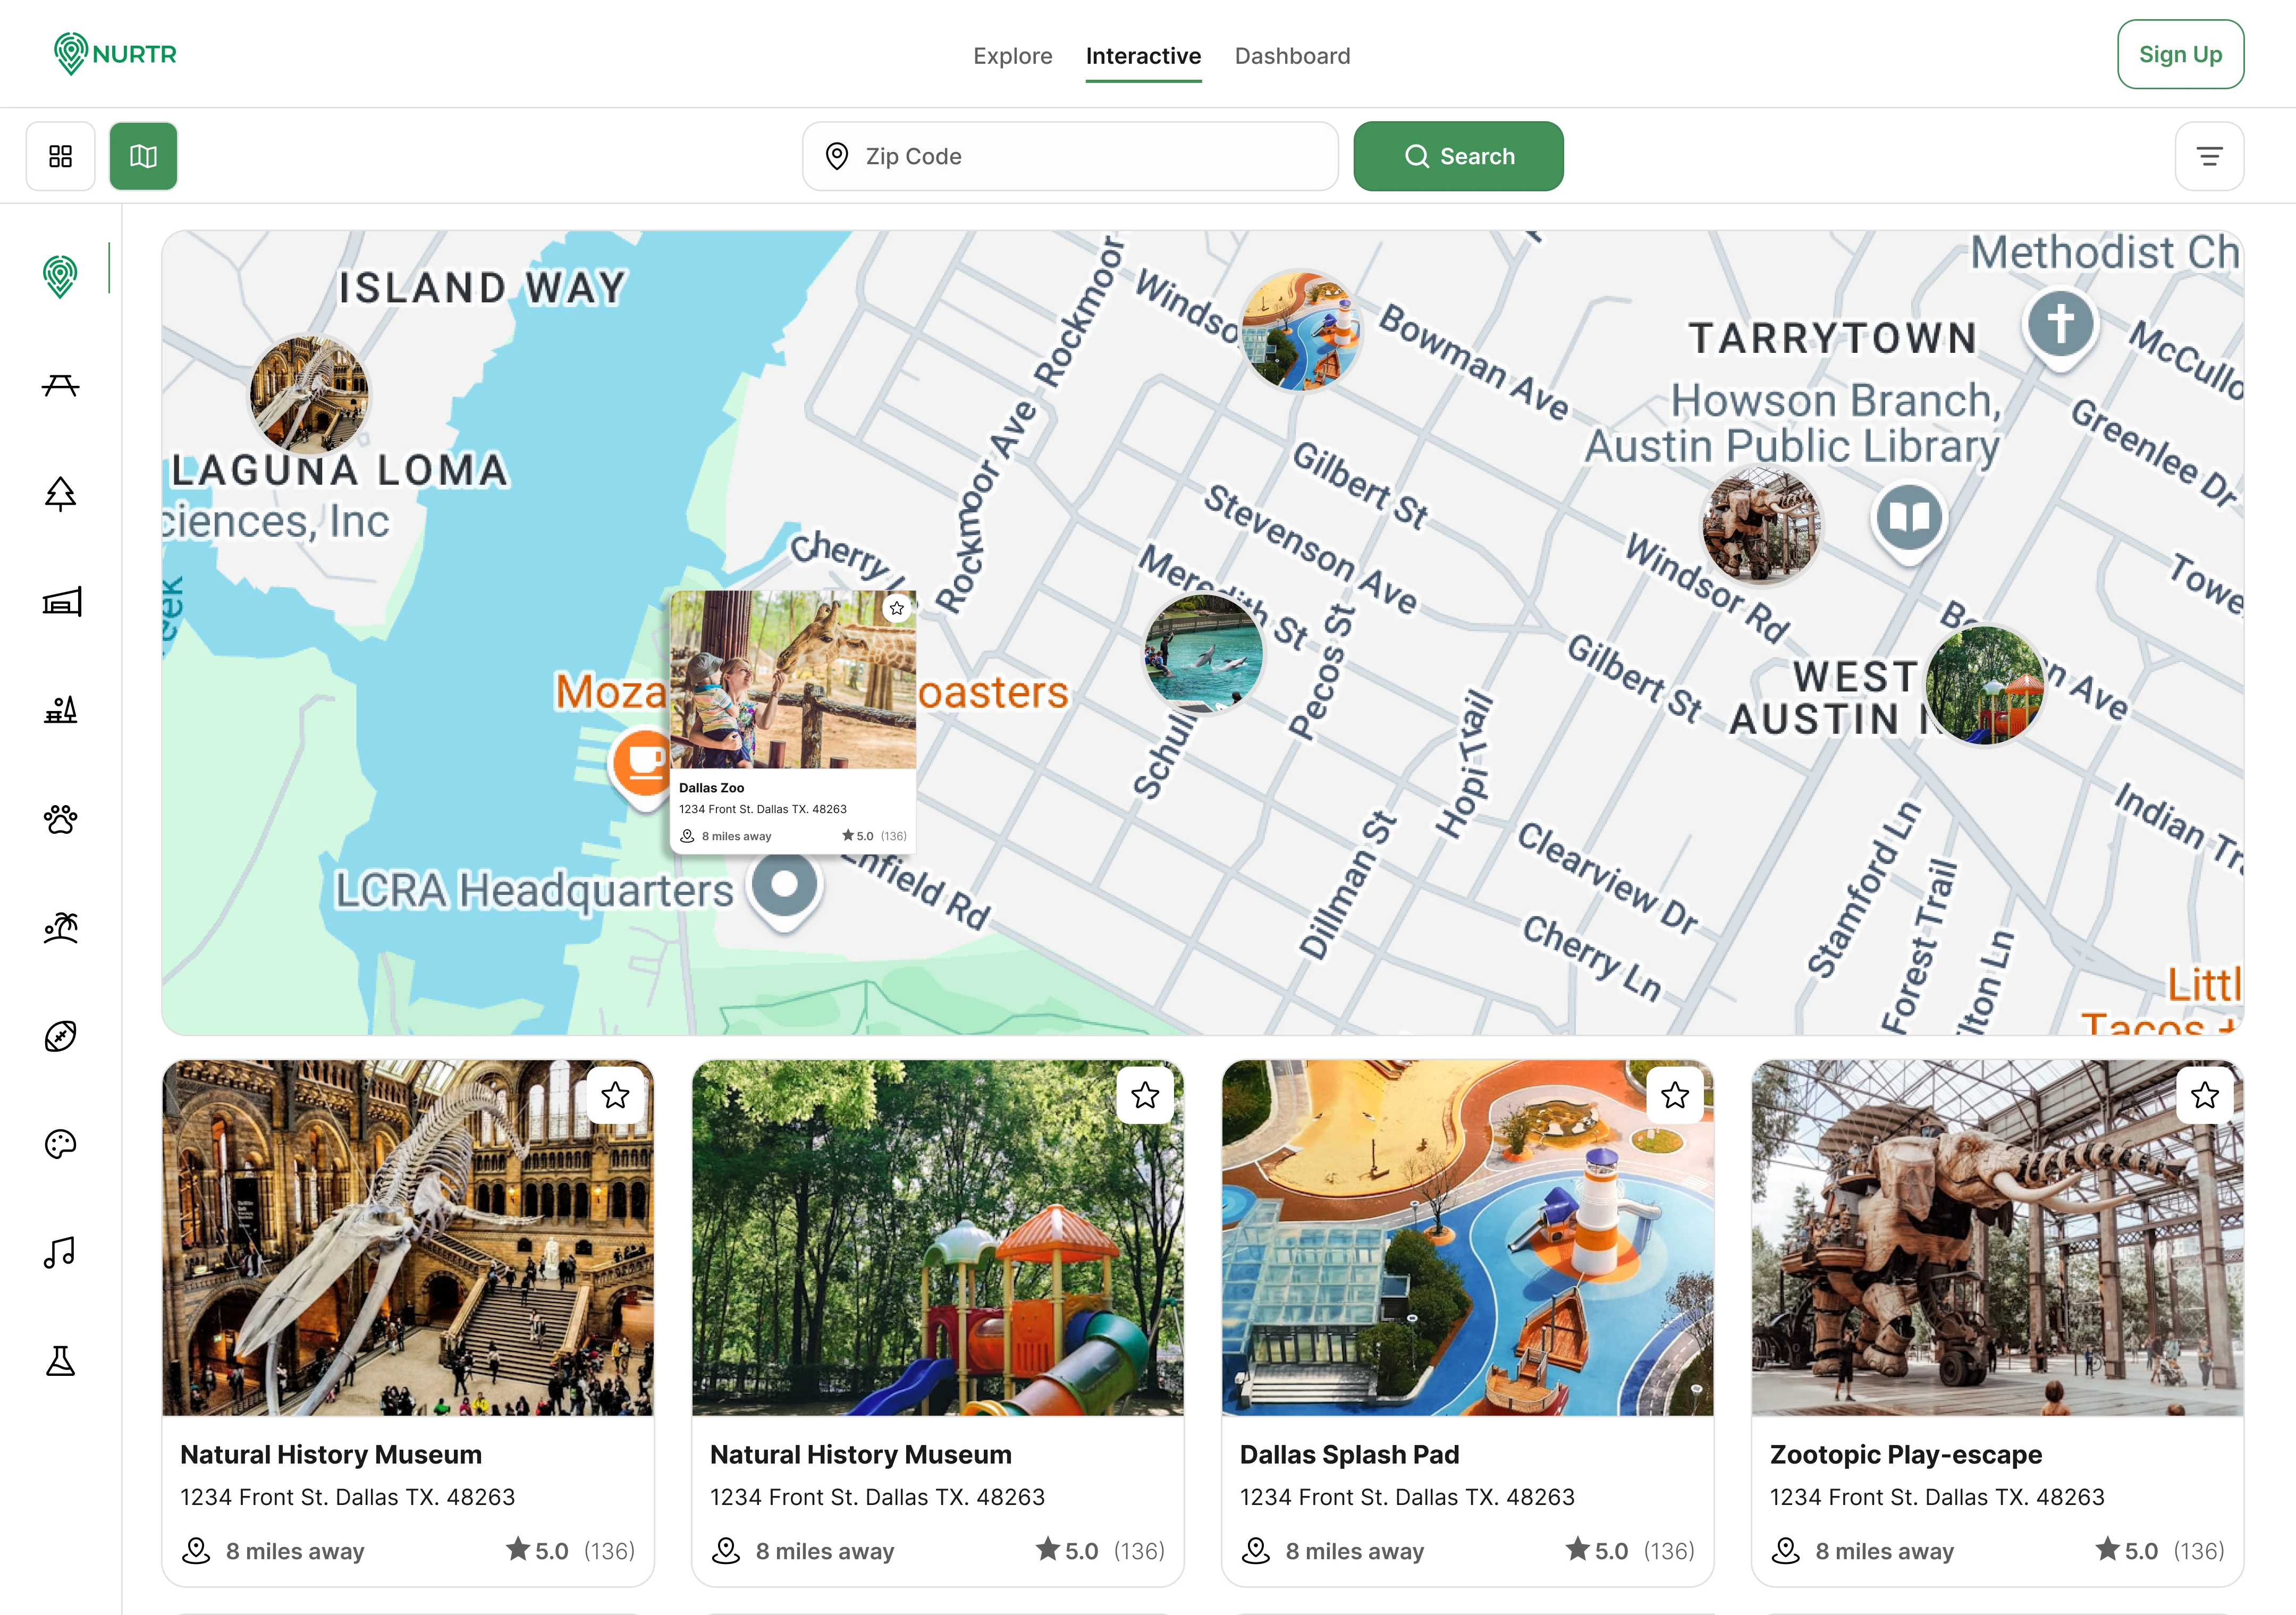The width and height of the screenshot is (2296, 1615).
Task: Favorite the Dallas Zoo map popup
Action: 896,608
